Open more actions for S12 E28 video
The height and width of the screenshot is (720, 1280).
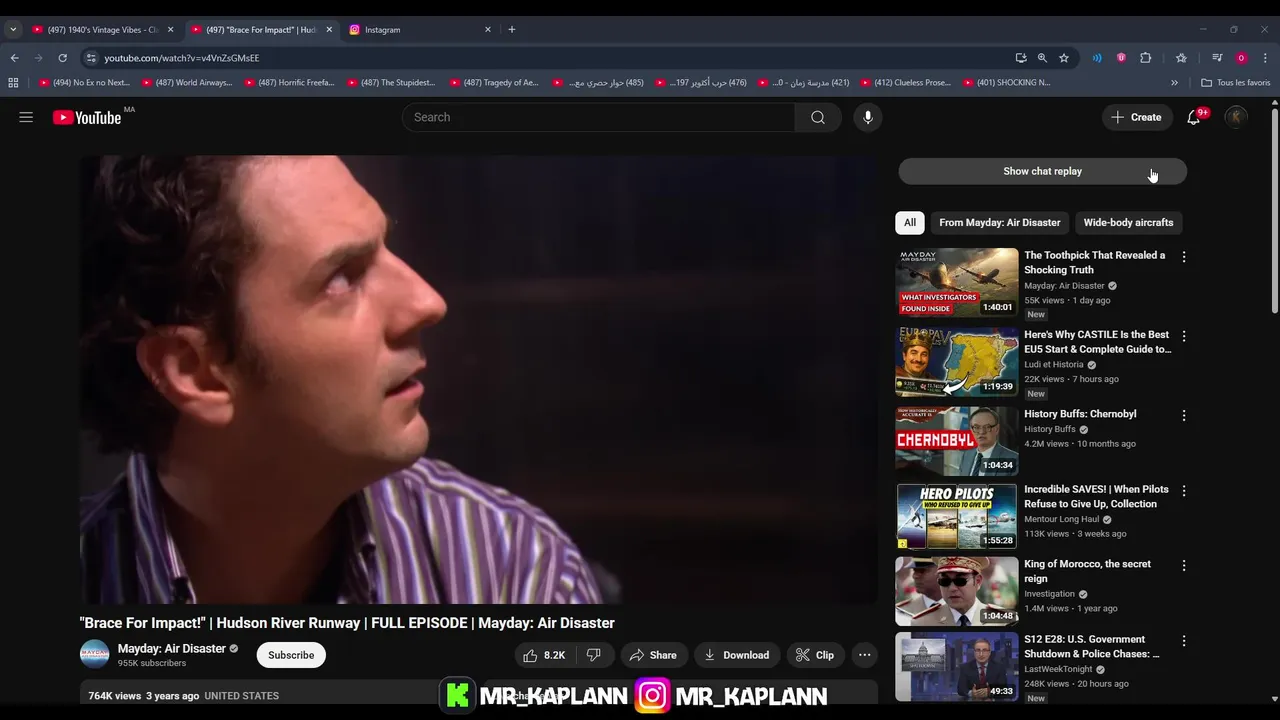pos(1184,640)
